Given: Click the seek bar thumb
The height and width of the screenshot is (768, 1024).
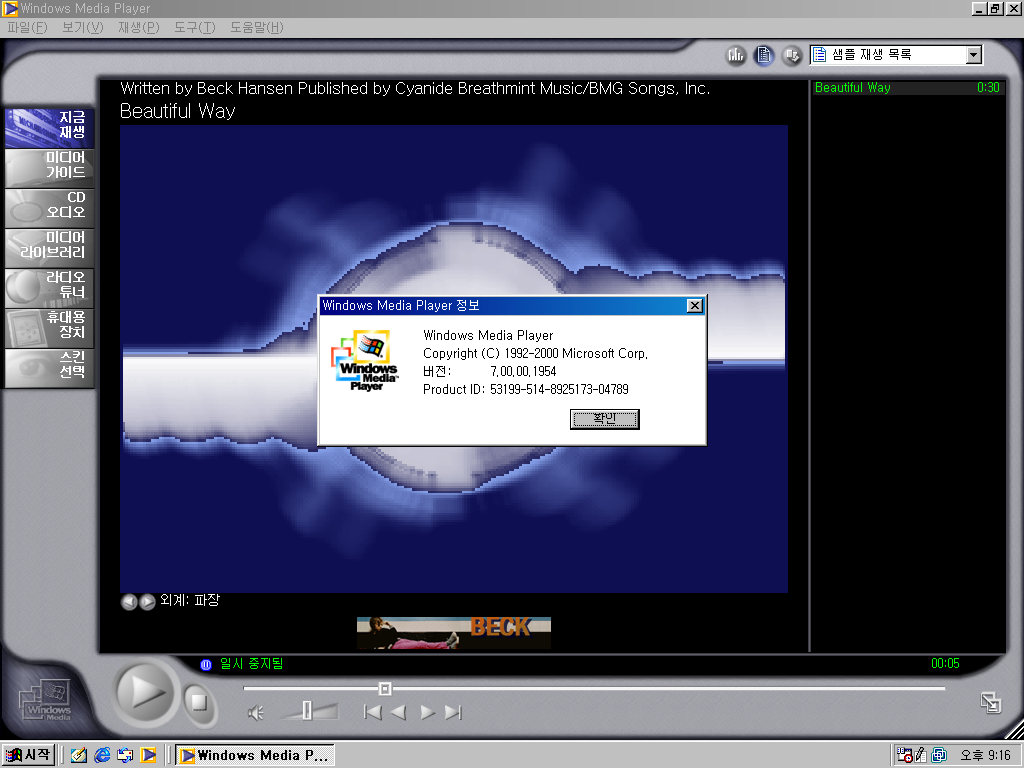Looking at the screenshot, I should click(x=385, y=688).
